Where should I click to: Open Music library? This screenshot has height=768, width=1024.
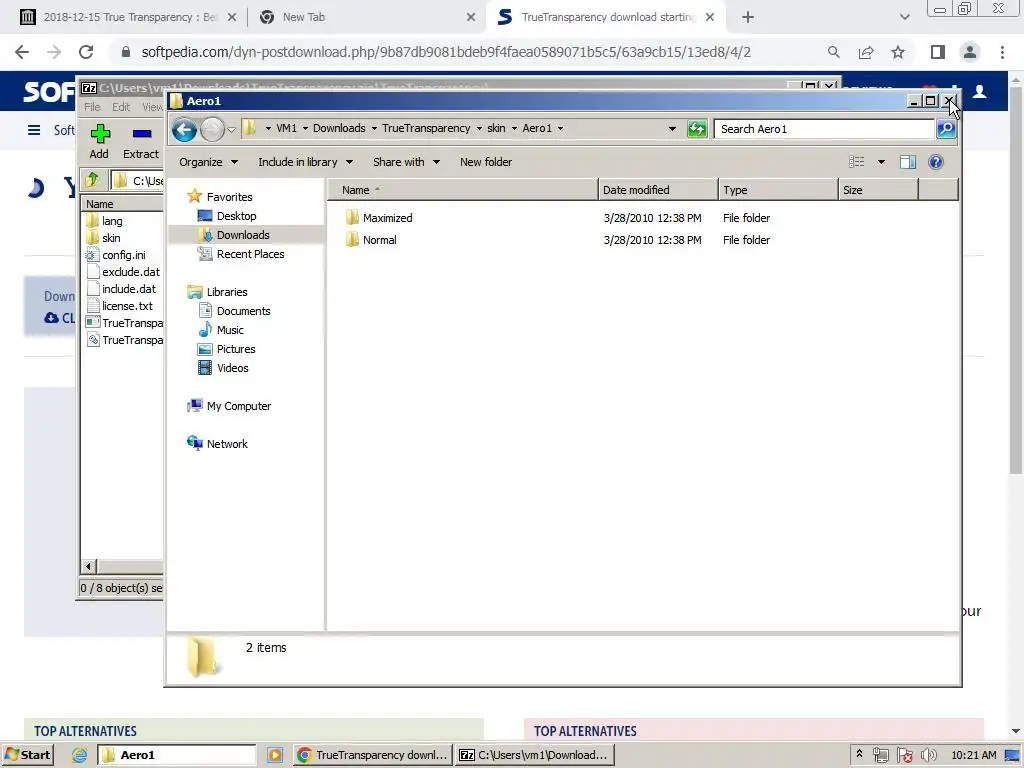click(x=221, y=330)
